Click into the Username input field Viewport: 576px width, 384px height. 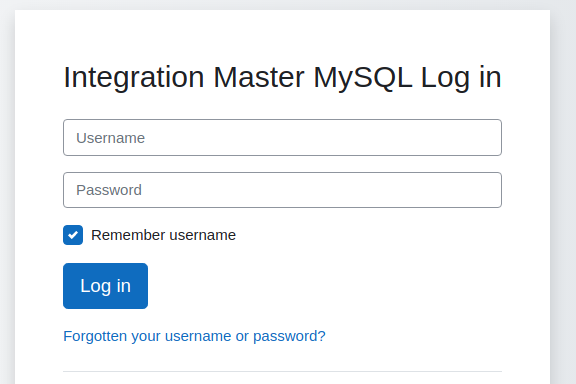(282, 137)
